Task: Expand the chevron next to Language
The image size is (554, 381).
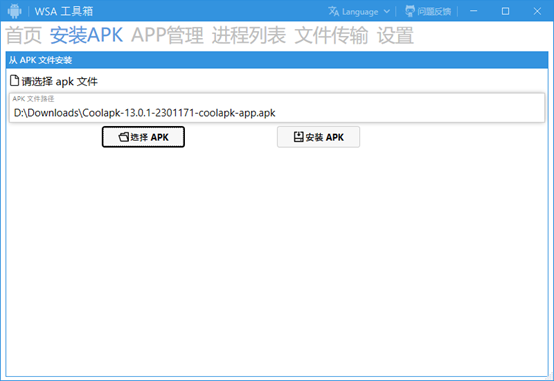Action: coord(387,11)
